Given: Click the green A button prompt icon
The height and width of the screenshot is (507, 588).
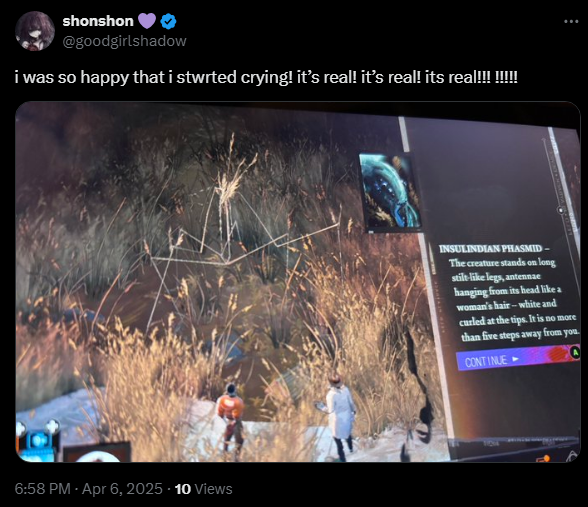Looking at the screenshot, I should pyautogui.click(x=574, y=352).
